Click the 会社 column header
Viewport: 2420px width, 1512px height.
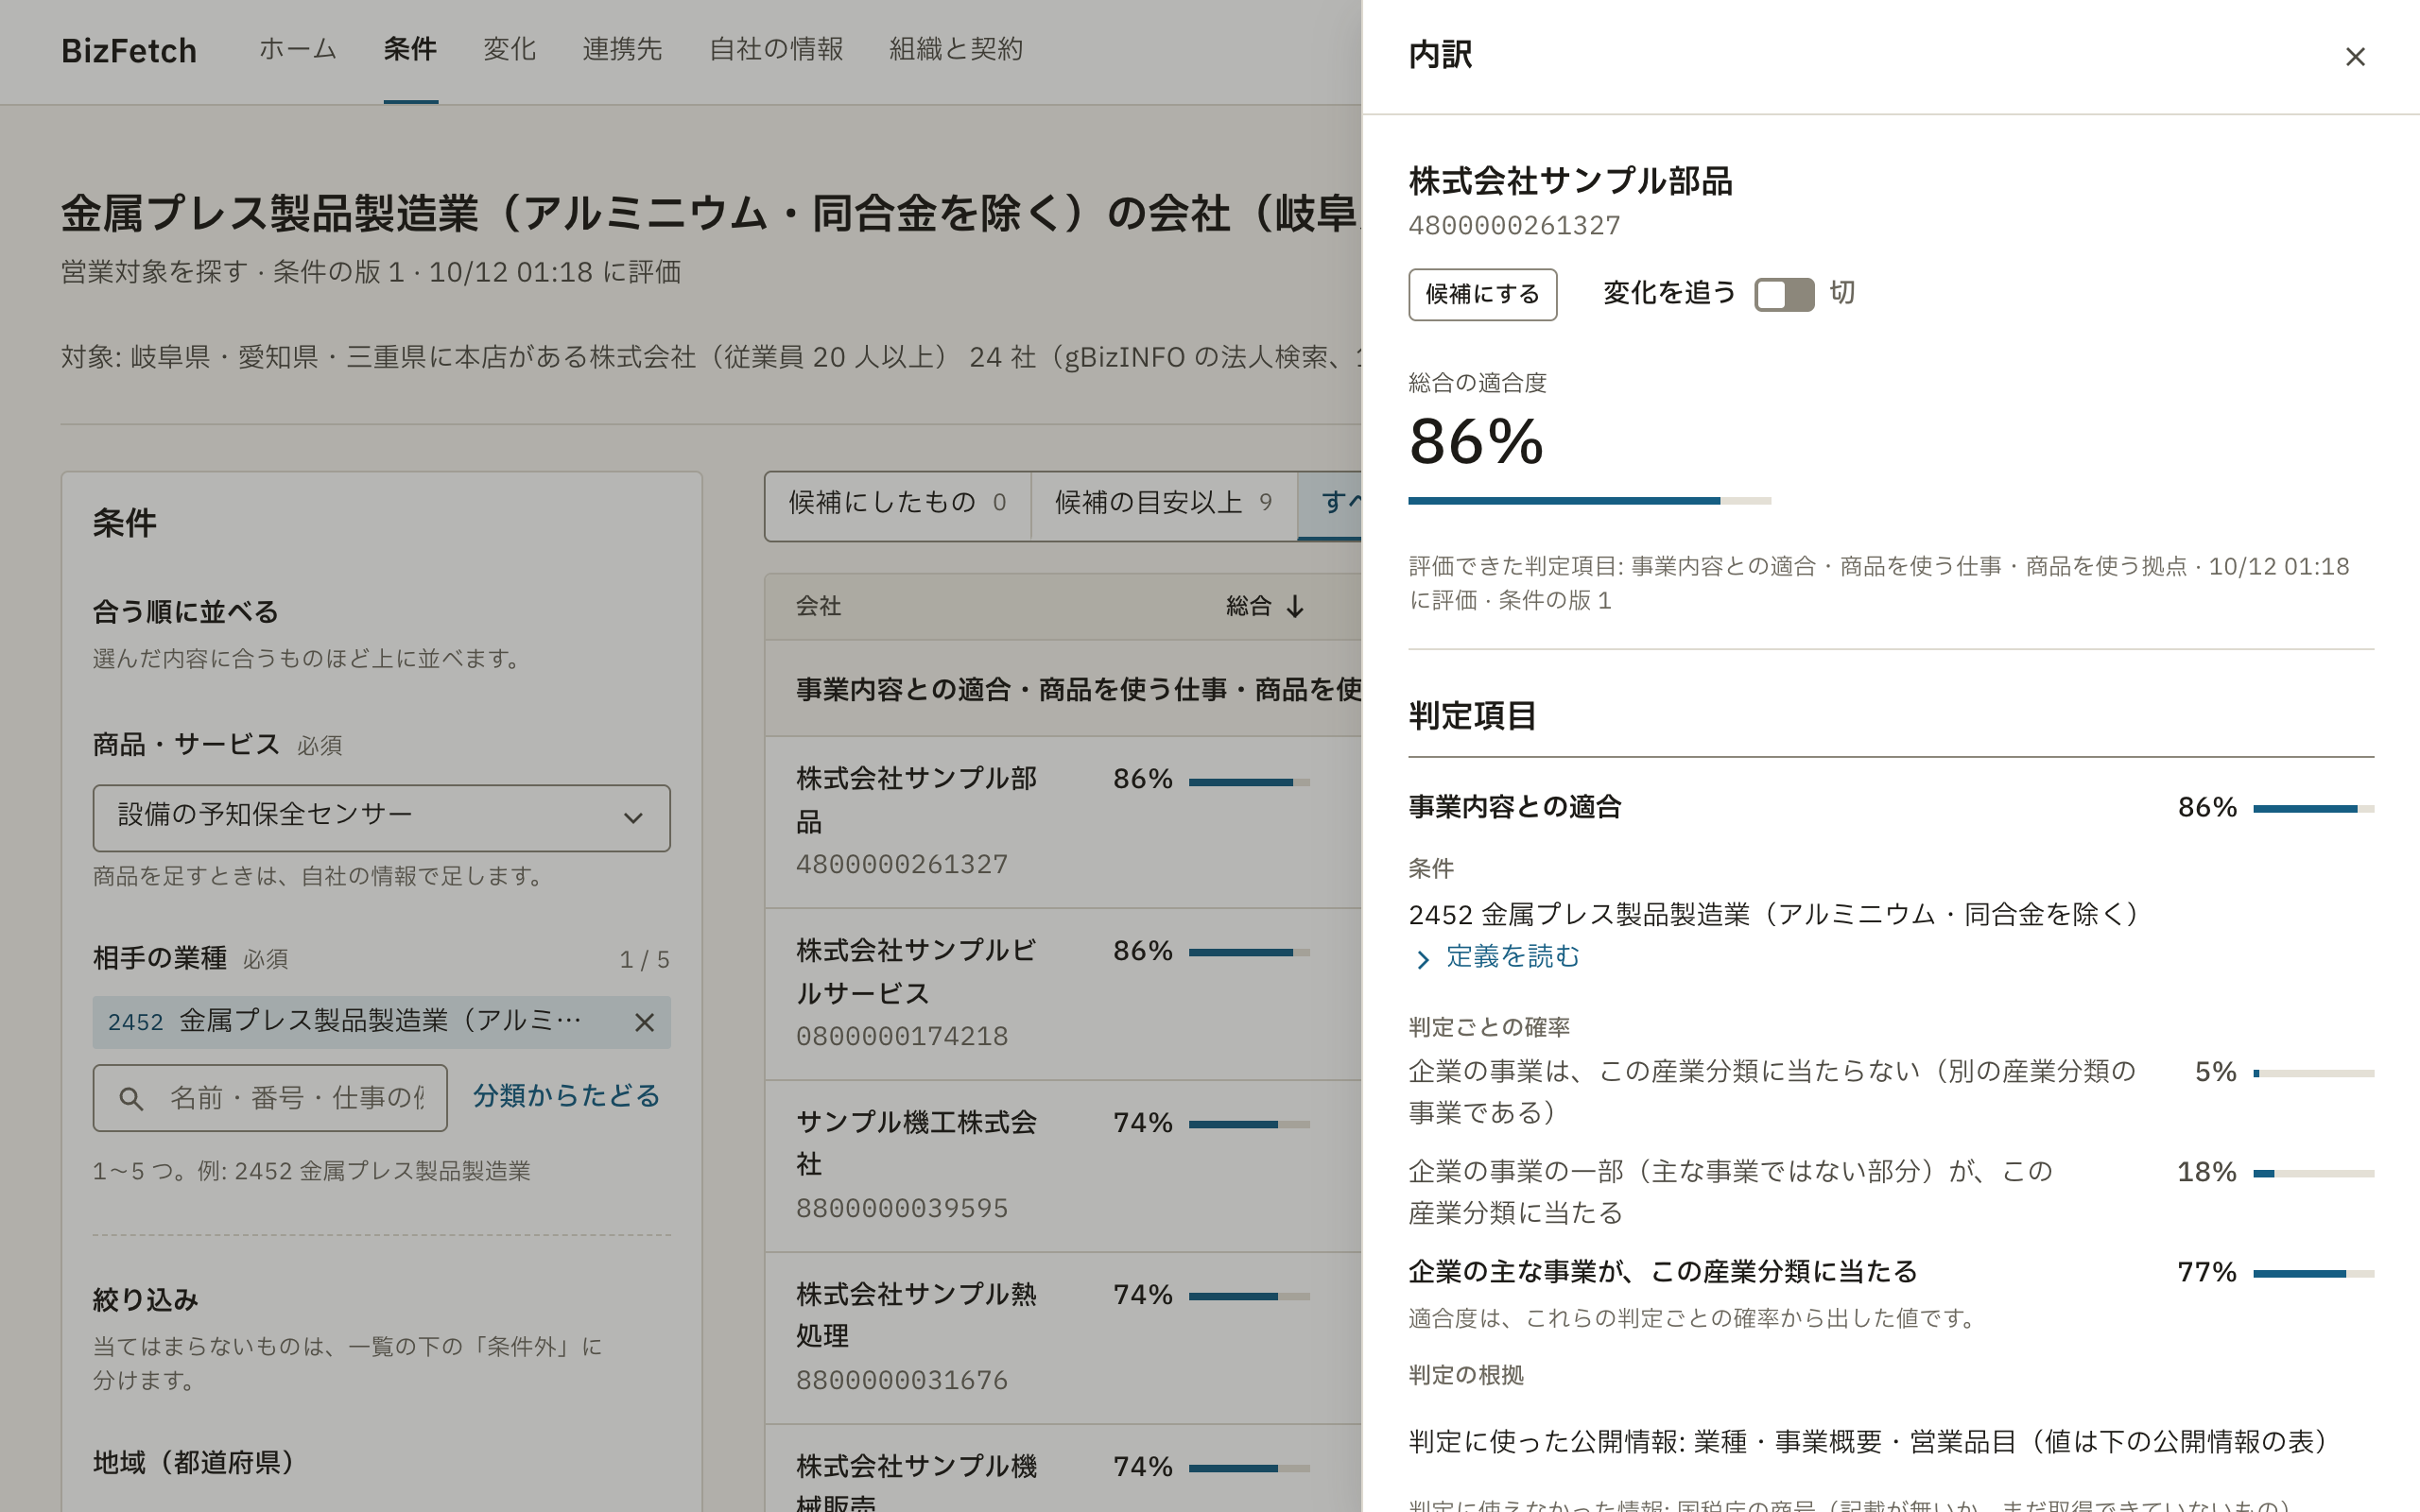pos(818,606)
